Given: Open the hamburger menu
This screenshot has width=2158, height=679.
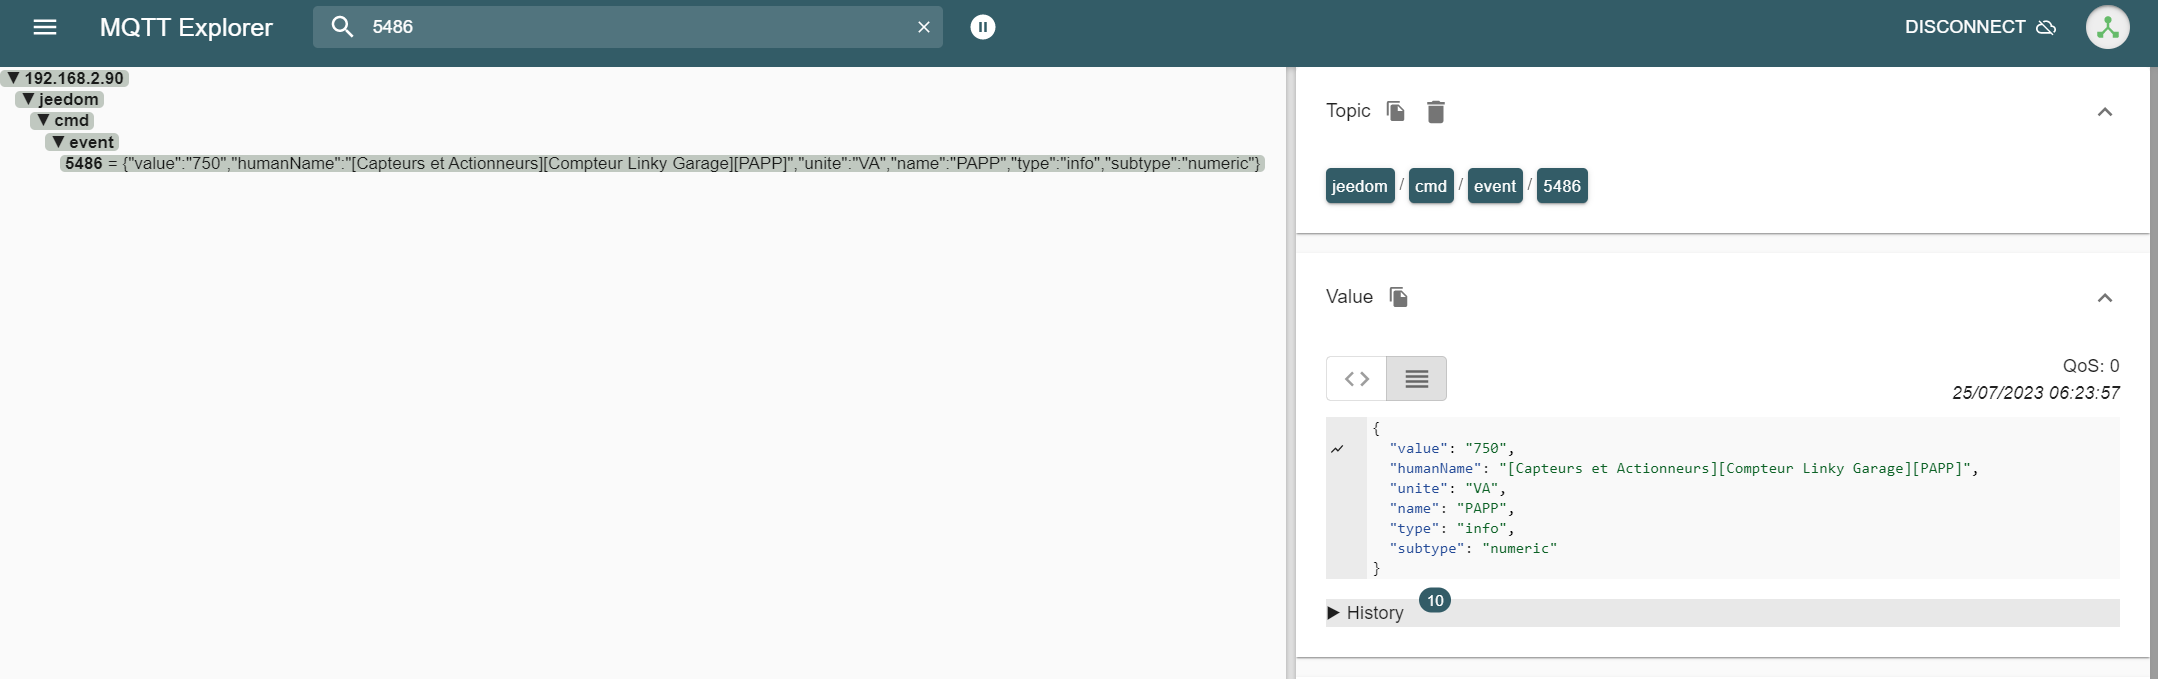Looking at the screenshot, I should (45, 27).
